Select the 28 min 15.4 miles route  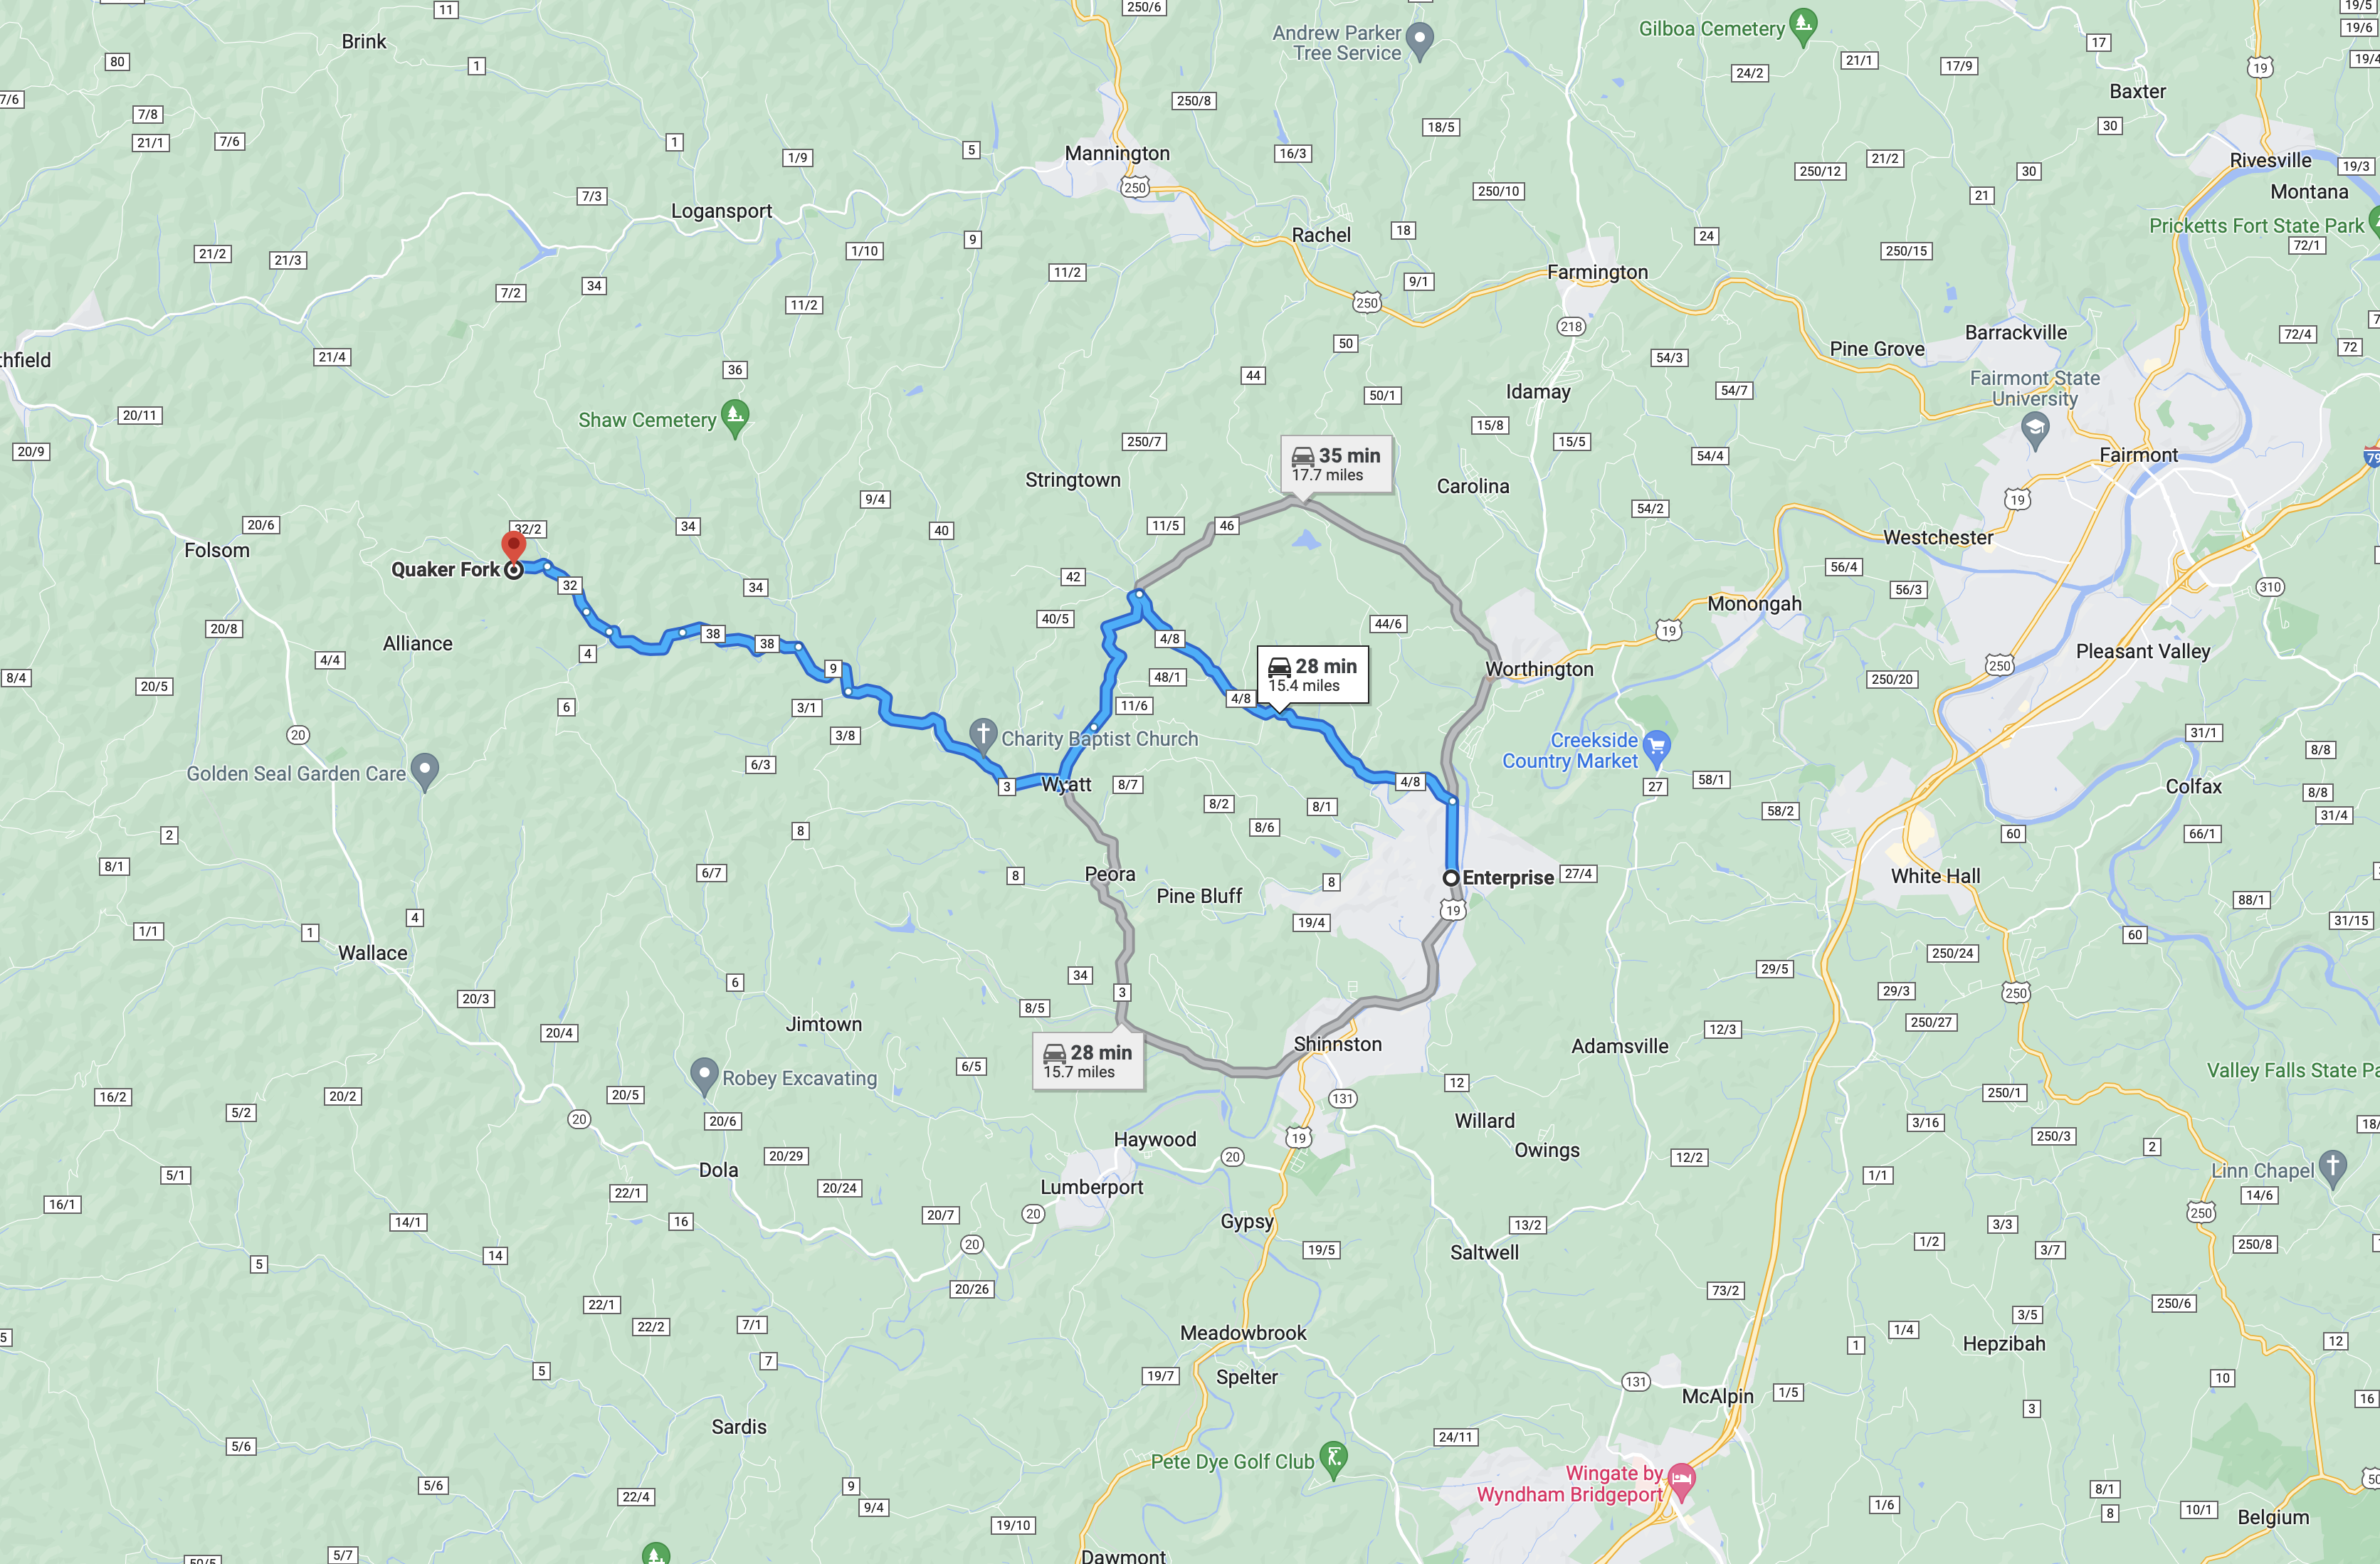click(x=1313, y=675)
